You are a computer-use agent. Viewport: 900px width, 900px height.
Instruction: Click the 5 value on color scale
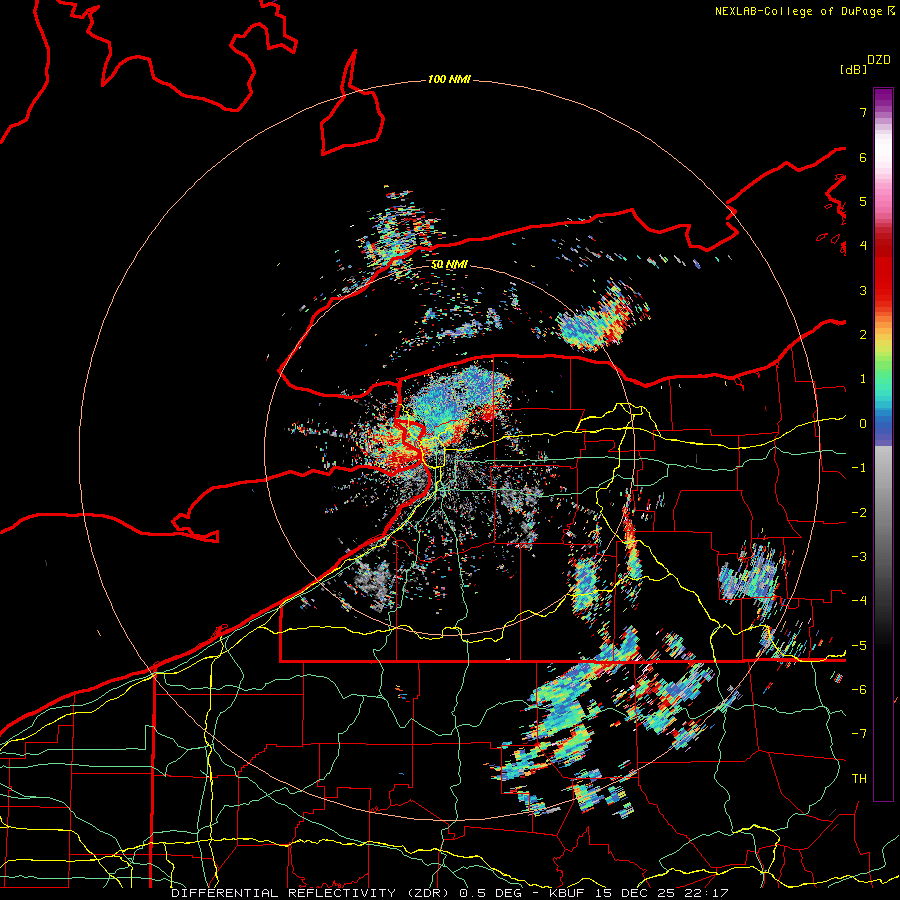pyautogui.click(x=863, y=201)
